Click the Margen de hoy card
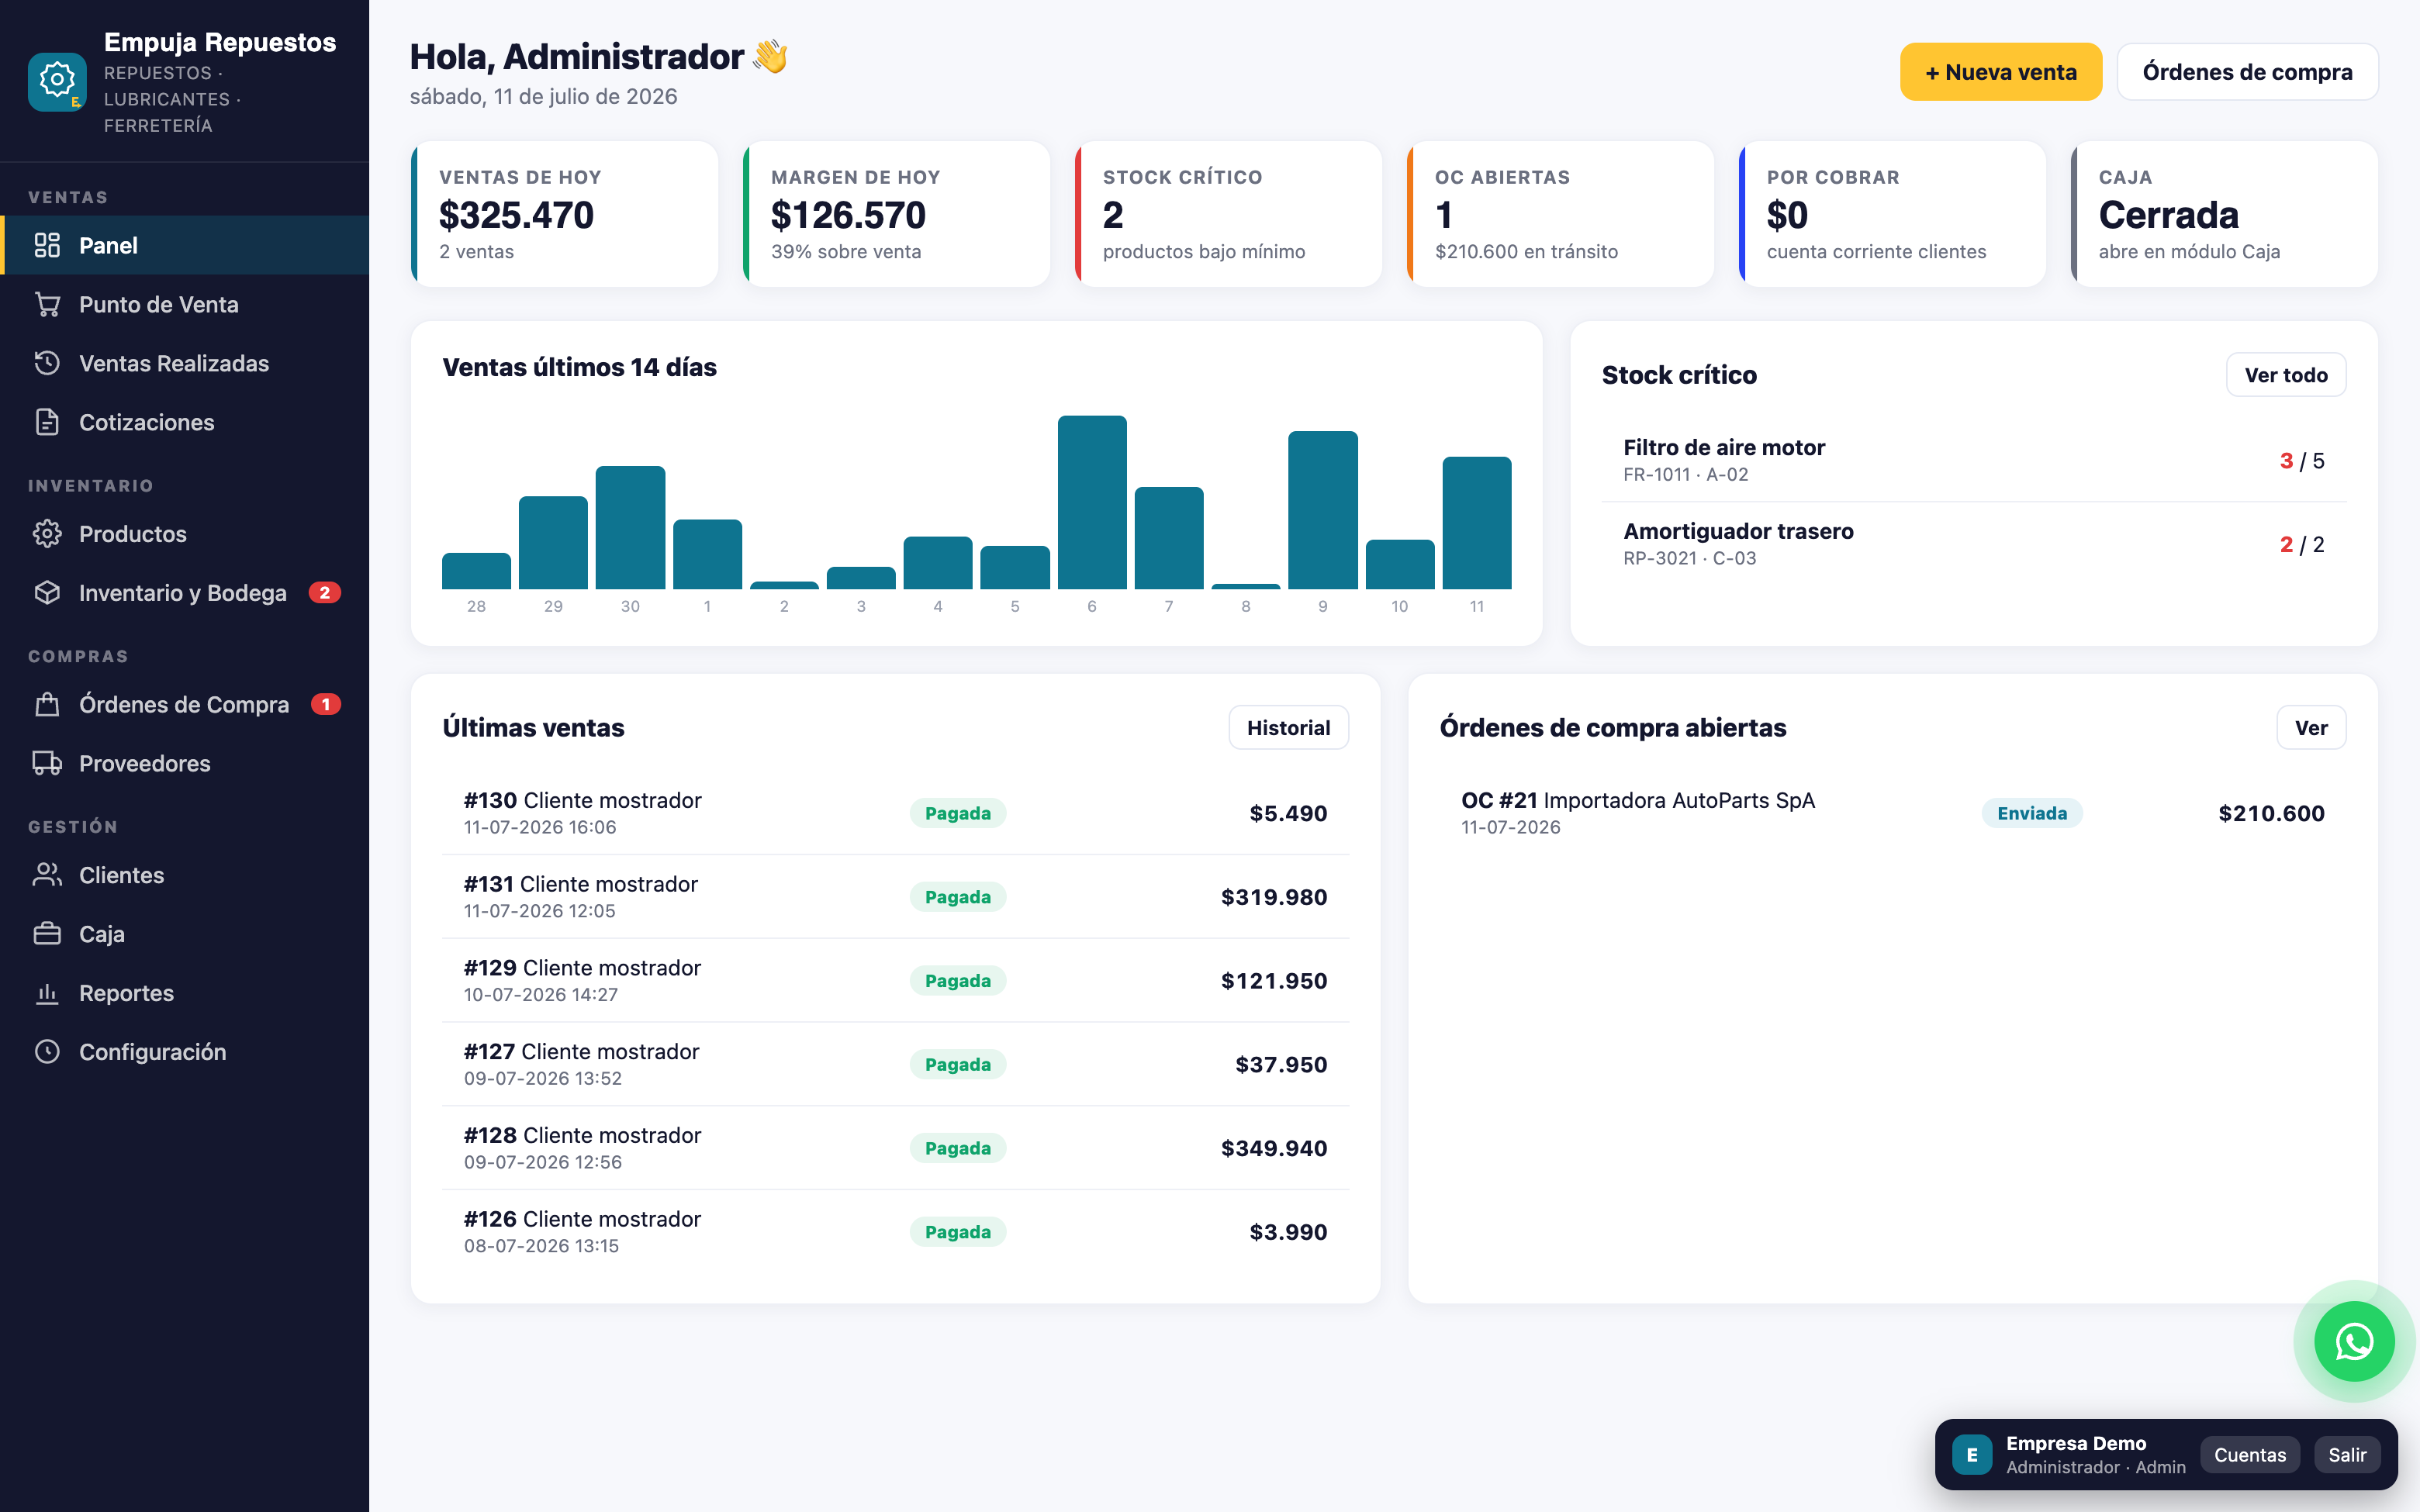The width and height of the screenshot is (2420, 1512). (x=897, y=214)
